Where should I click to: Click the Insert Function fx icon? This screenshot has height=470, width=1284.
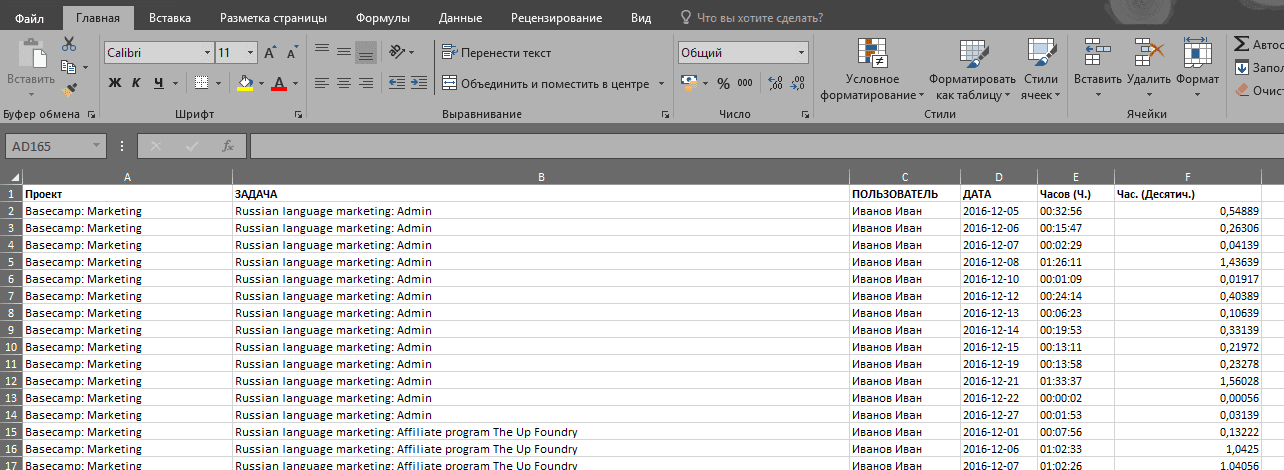coord(227,146)
